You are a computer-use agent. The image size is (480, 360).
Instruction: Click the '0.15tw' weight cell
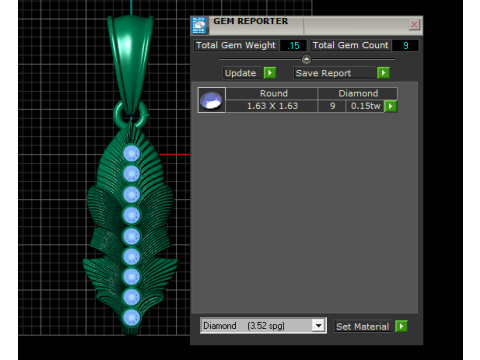pyautogui.click(x=365, y=106)
